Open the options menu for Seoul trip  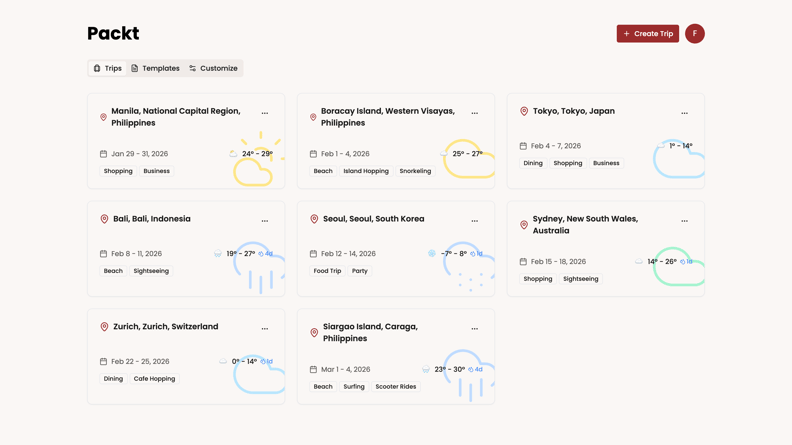(x=475, y=221)
